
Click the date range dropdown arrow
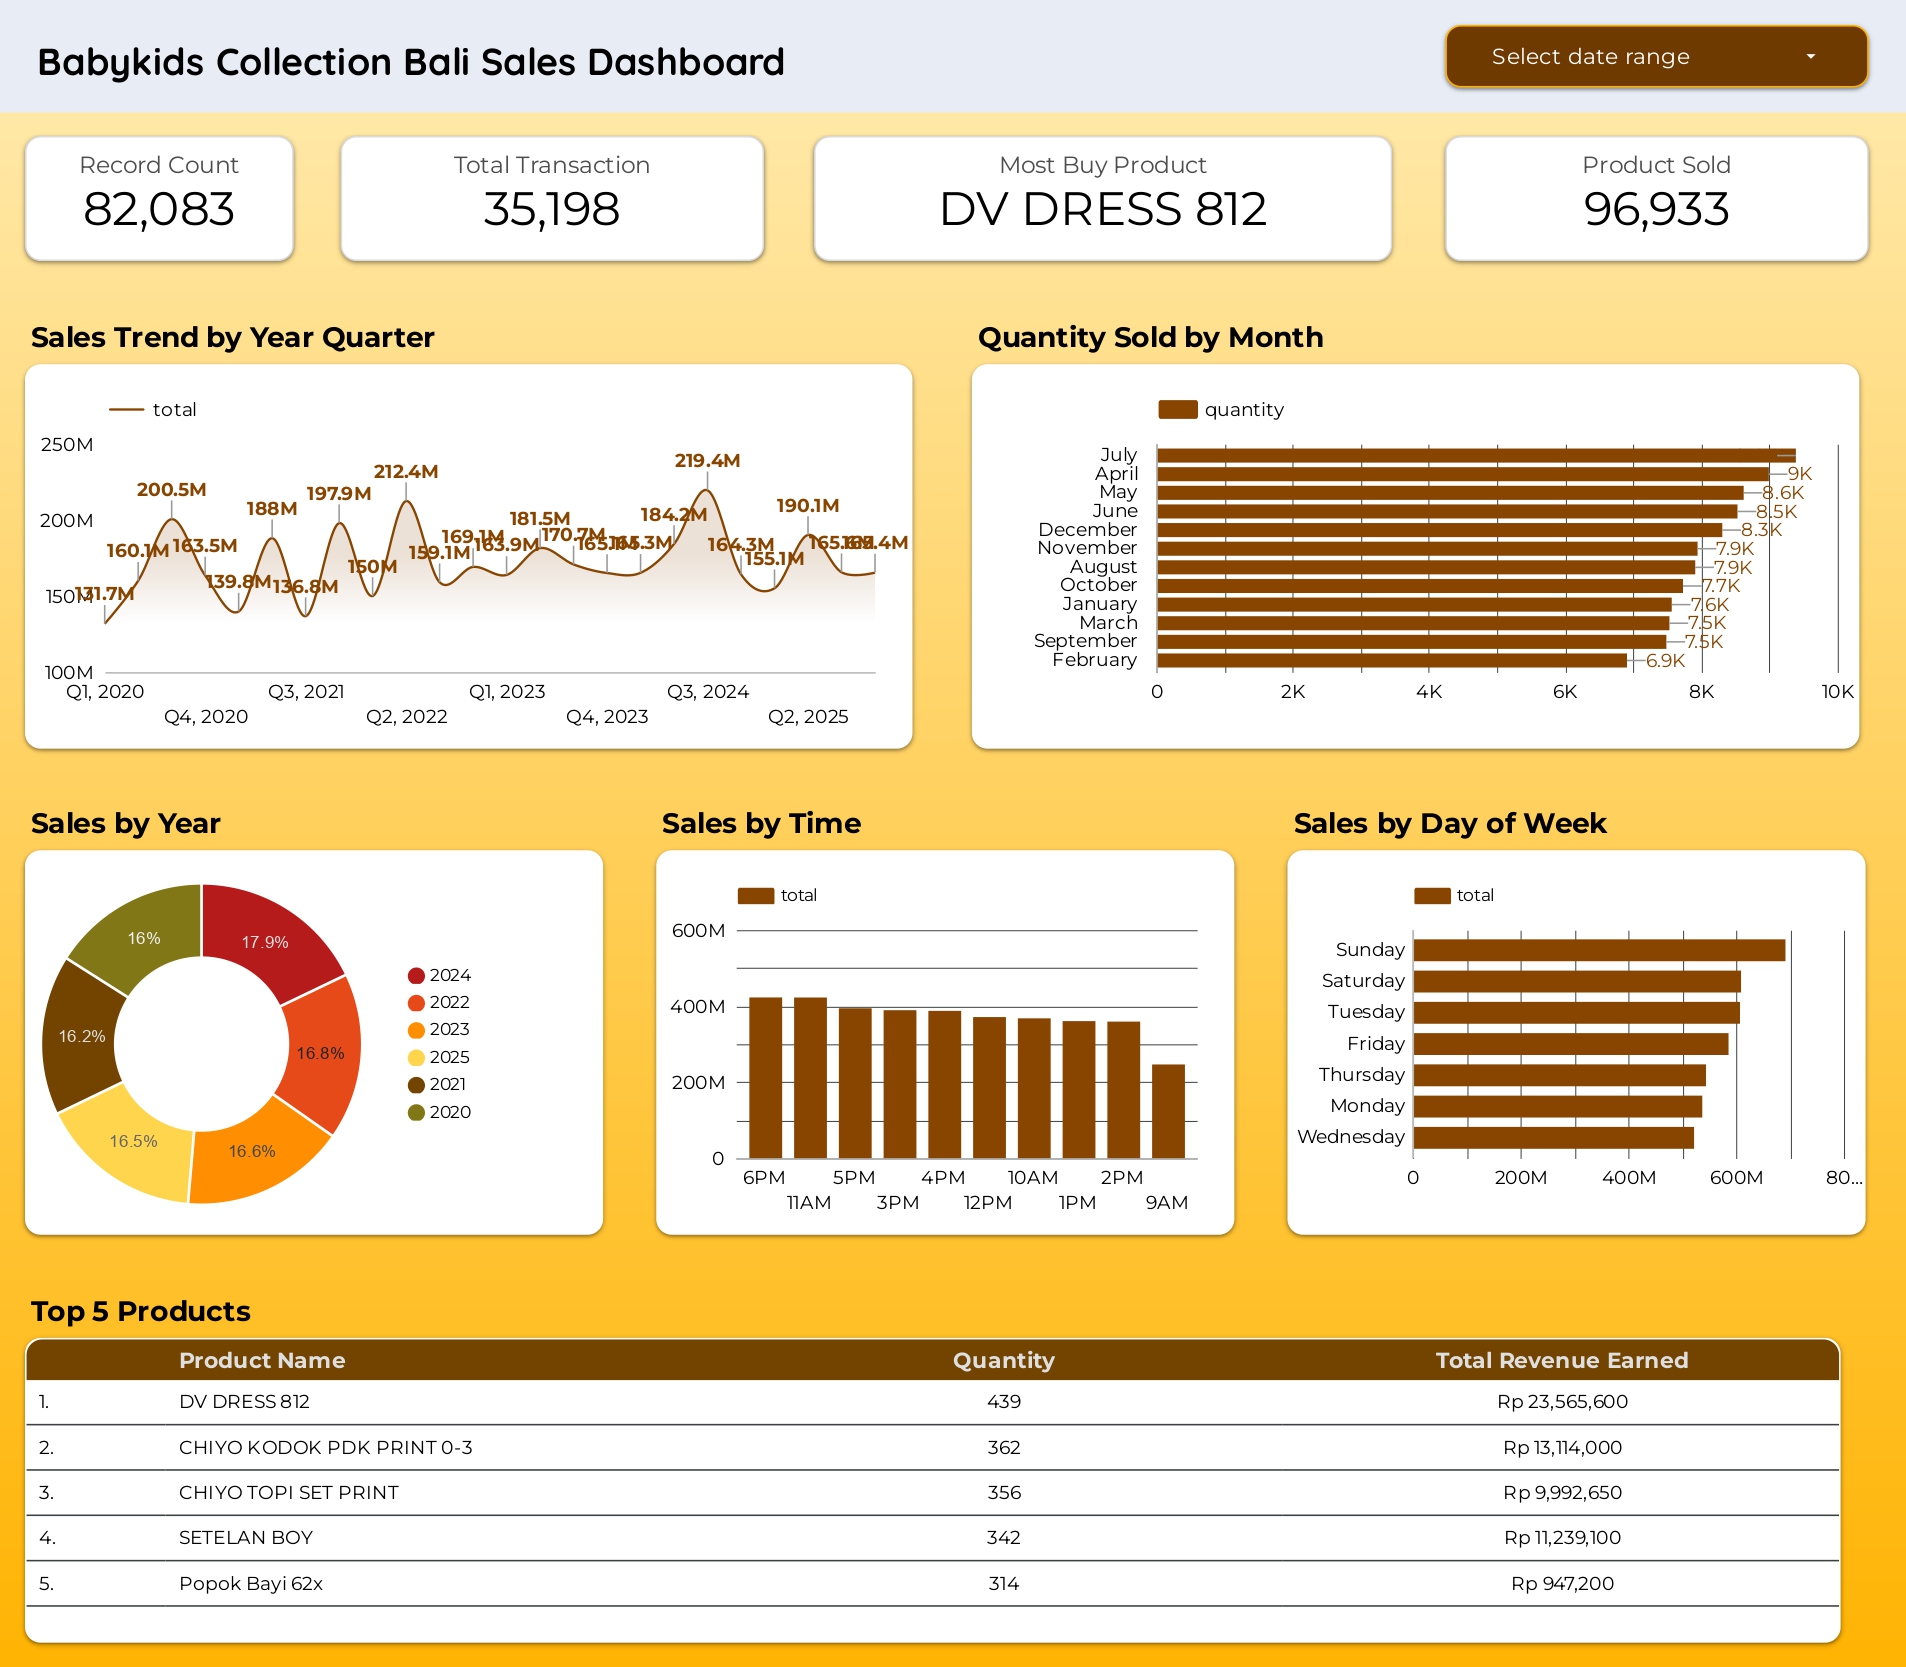[1810, 57]
